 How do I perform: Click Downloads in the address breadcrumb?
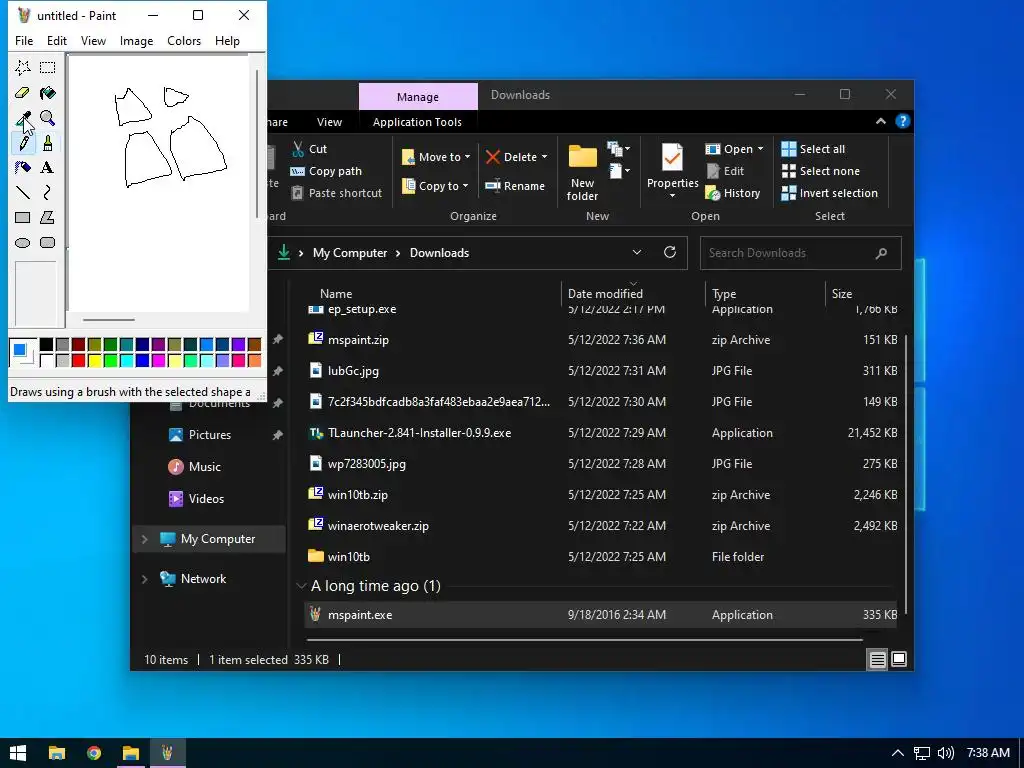click(440, 253)
